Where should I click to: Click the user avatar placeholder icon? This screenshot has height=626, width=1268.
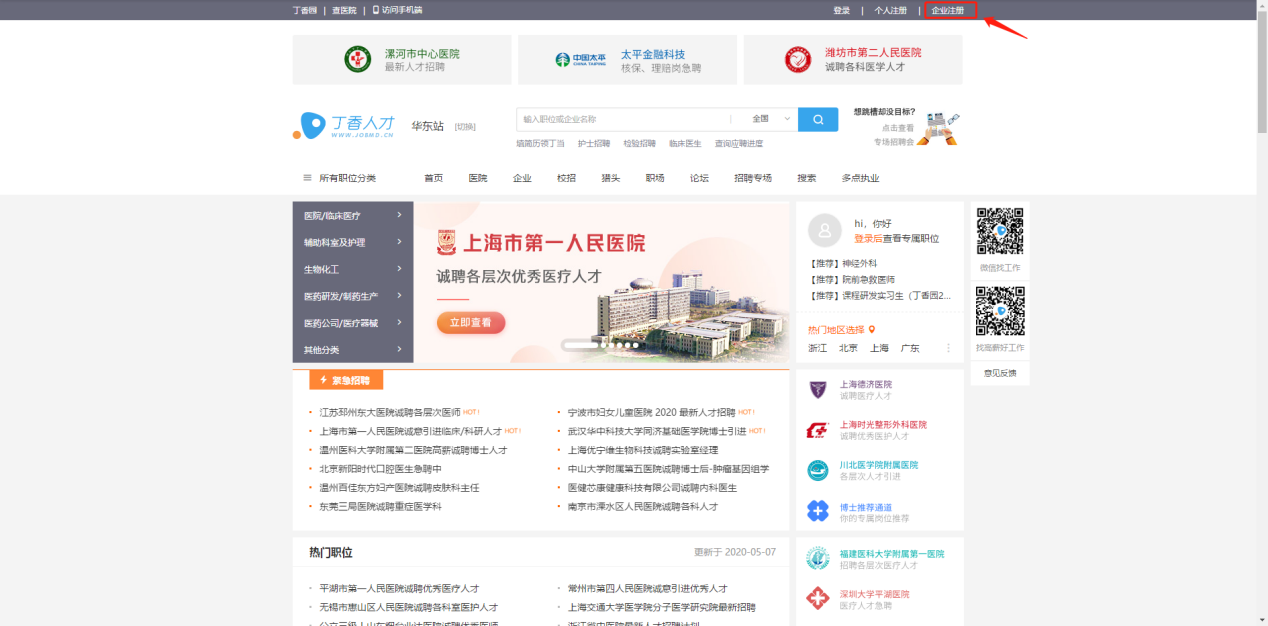824,230
